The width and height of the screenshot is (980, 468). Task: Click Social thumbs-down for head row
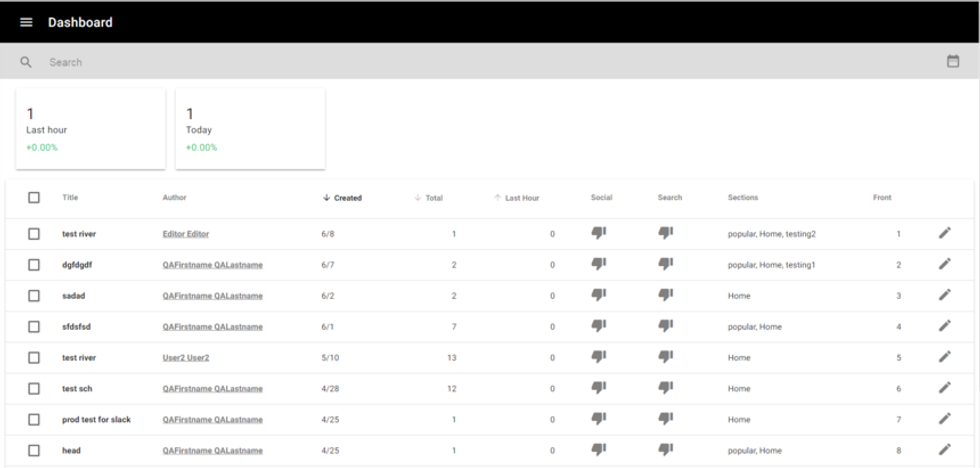point(599,450)
